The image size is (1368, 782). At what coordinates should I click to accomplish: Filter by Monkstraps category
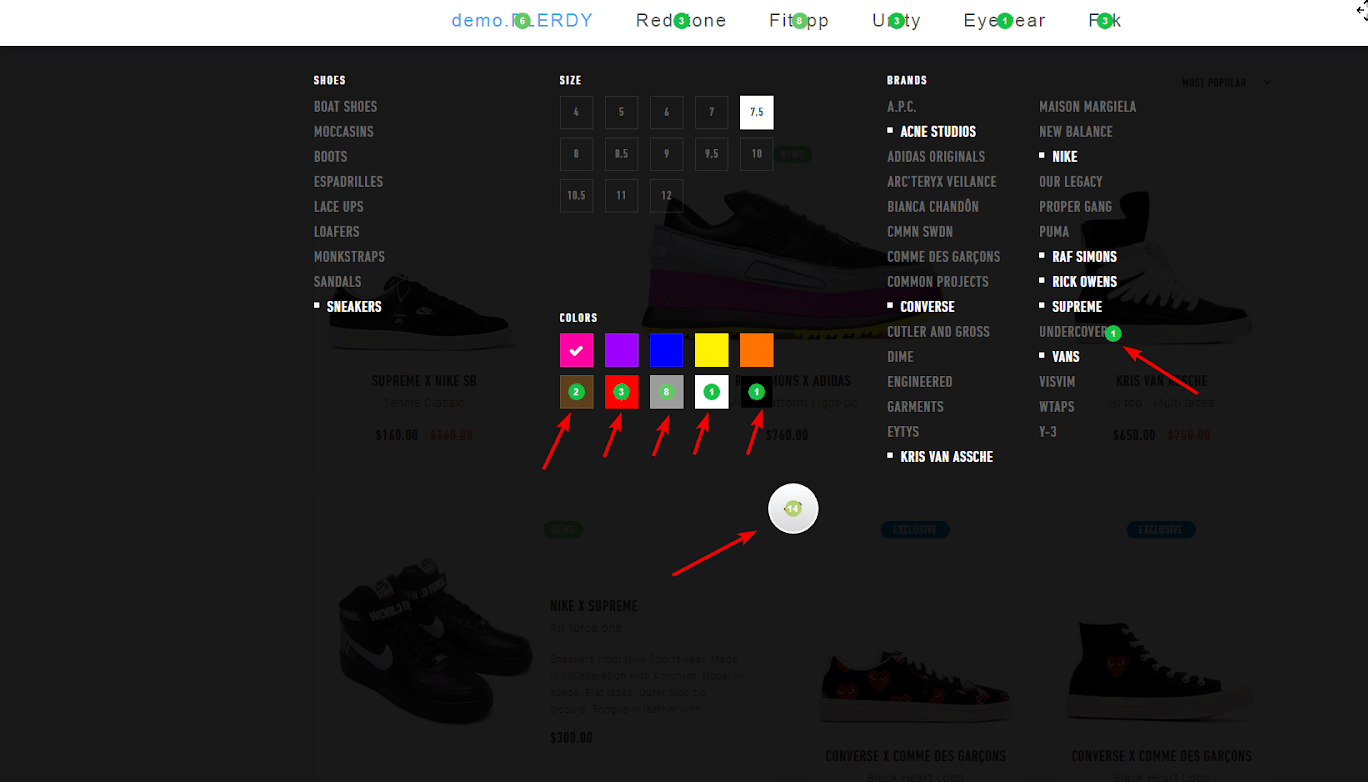(x=350, y=257)
